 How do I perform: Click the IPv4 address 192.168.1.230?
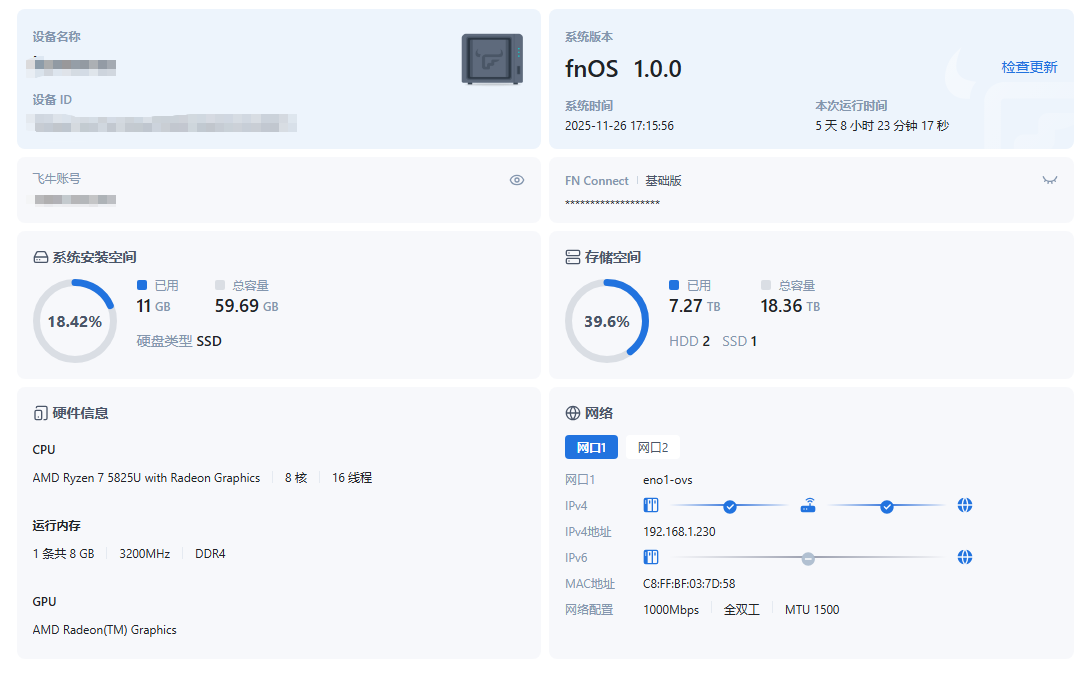click(679, 532)
